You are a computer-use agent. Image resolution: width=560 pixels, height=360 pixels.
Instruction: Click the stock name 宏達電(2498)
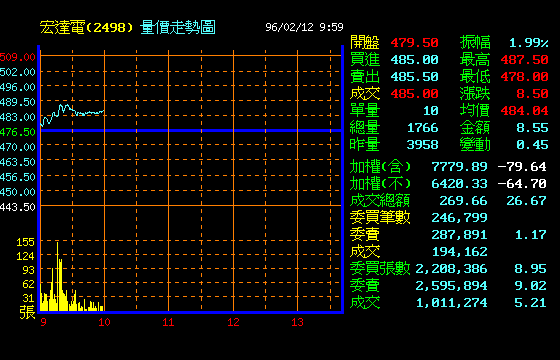click(86, 28)
